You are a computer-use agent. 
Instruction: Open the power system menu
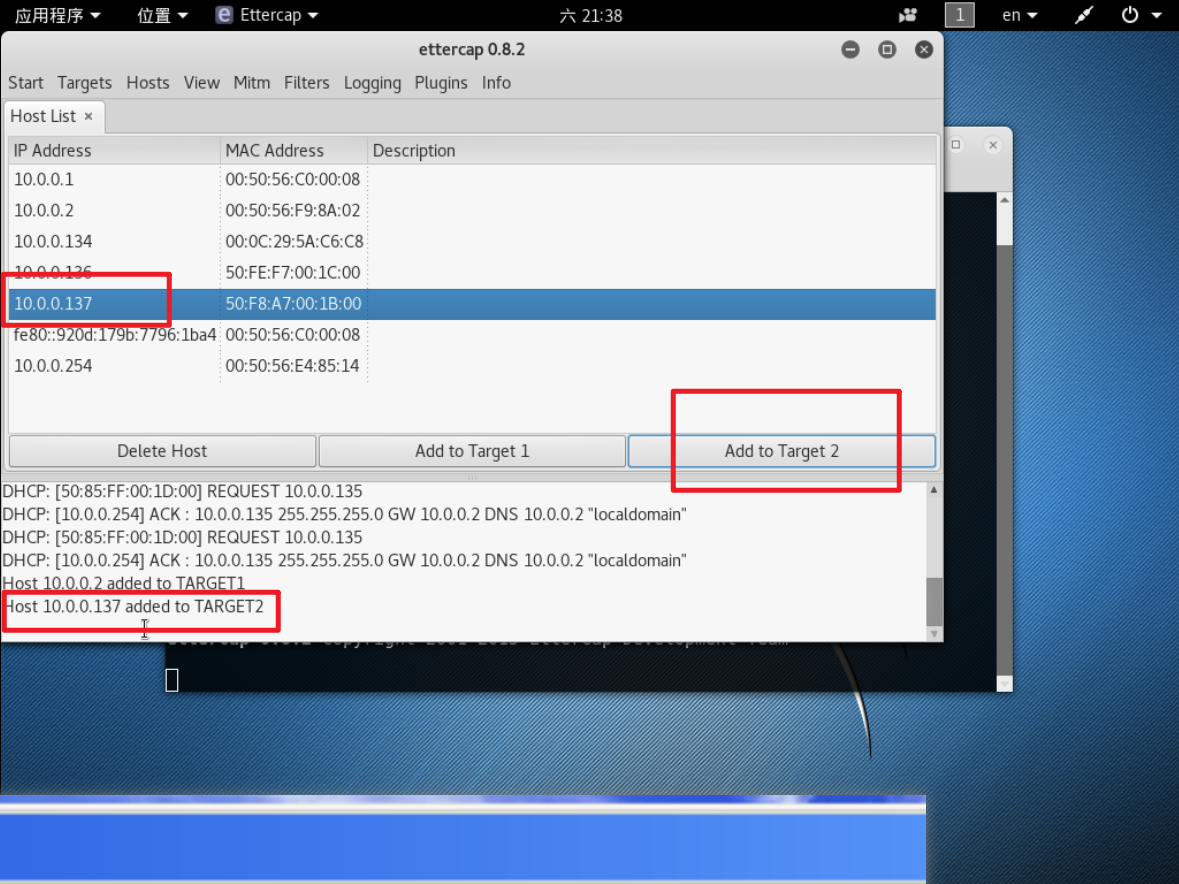click(x=1141, y=15)
